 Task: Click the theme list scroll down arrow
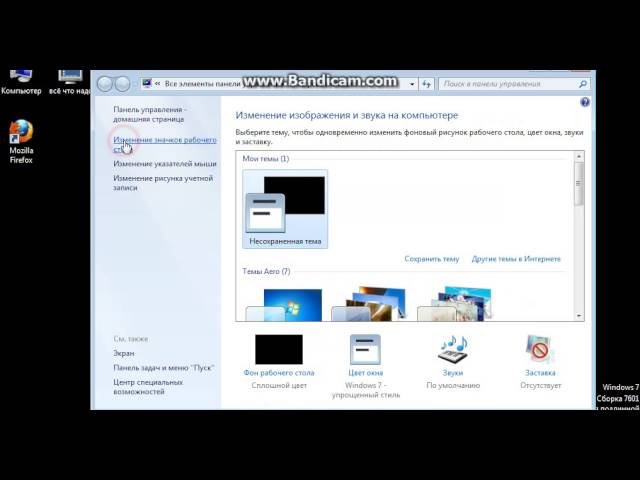579,316
